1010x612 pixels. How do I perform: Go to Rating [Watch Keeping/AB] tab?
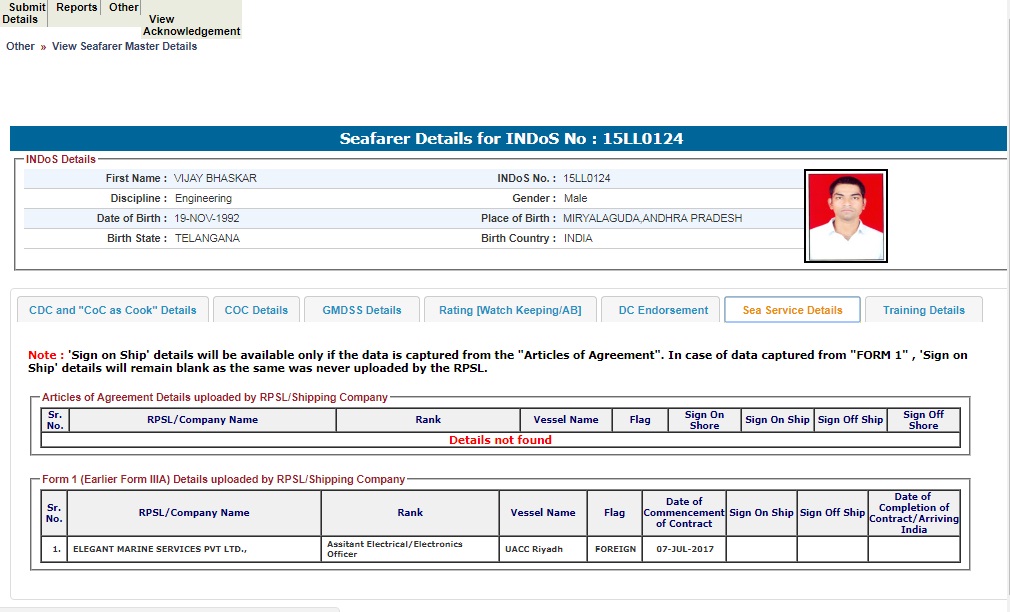[x=510, y=310]
